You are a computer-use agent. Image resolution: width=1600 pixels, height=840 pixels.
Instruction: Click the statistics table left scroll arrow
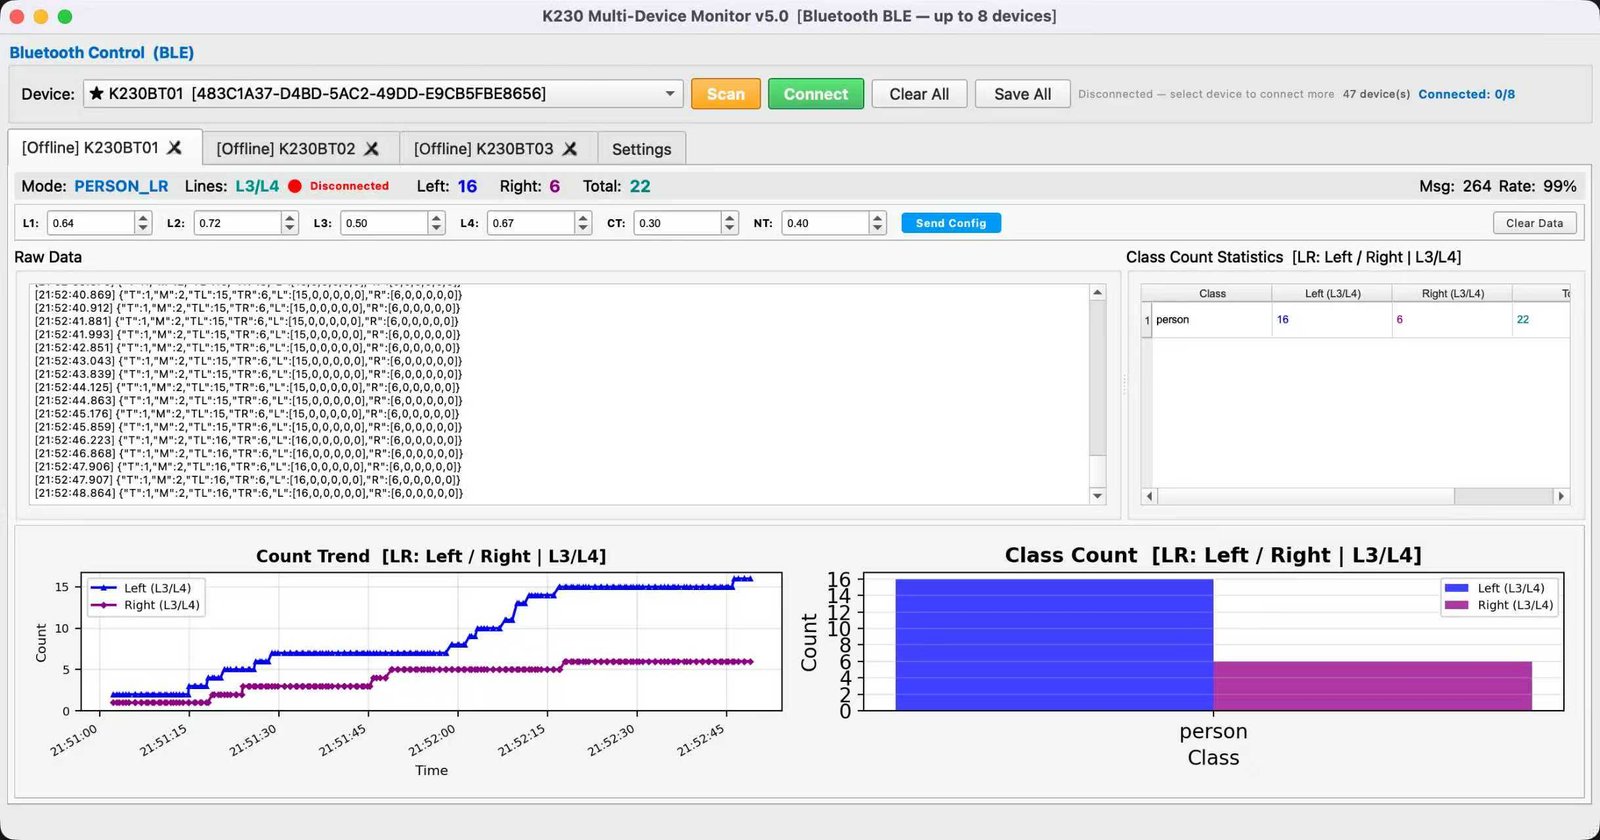tap(1149, 496)
